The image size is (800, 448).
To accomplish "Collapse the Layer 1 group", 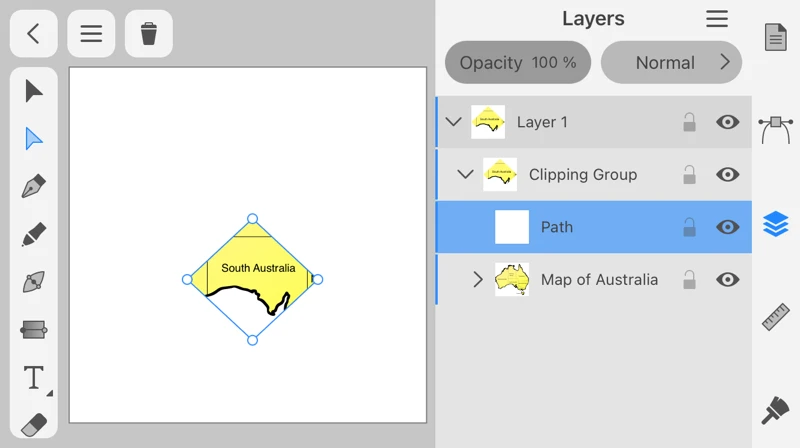I will tap(453, 122).
